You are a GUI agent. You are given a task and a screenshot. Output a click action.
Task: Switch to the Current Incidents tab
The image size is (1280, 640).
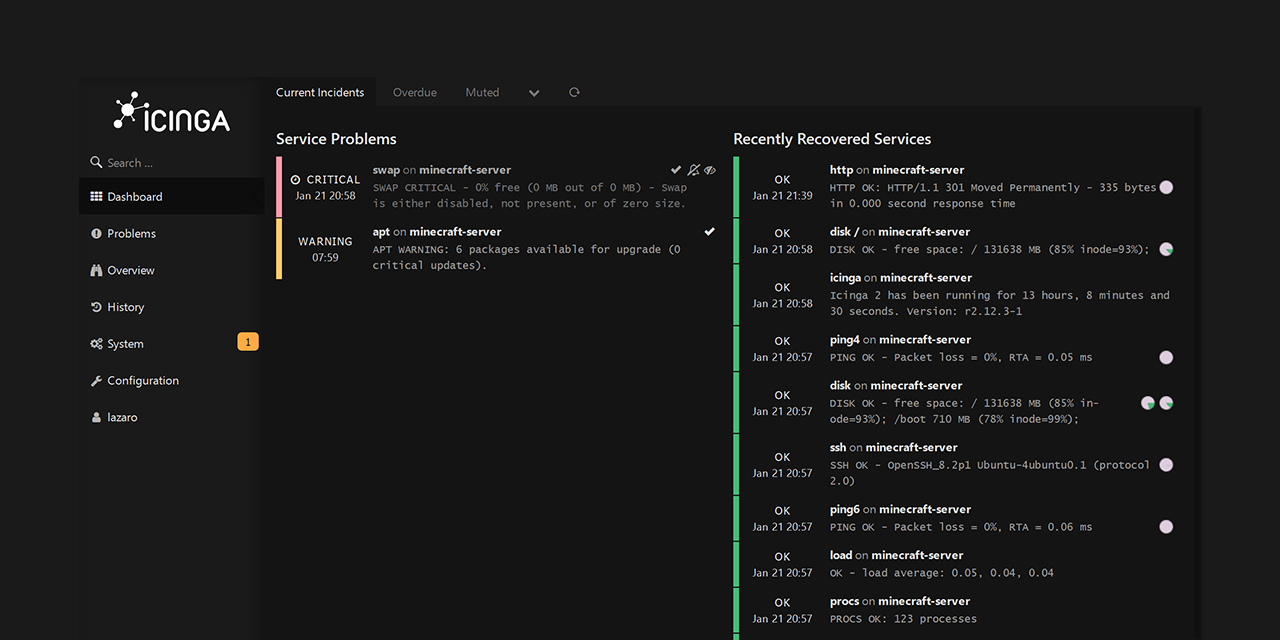(x=320, y=92)
